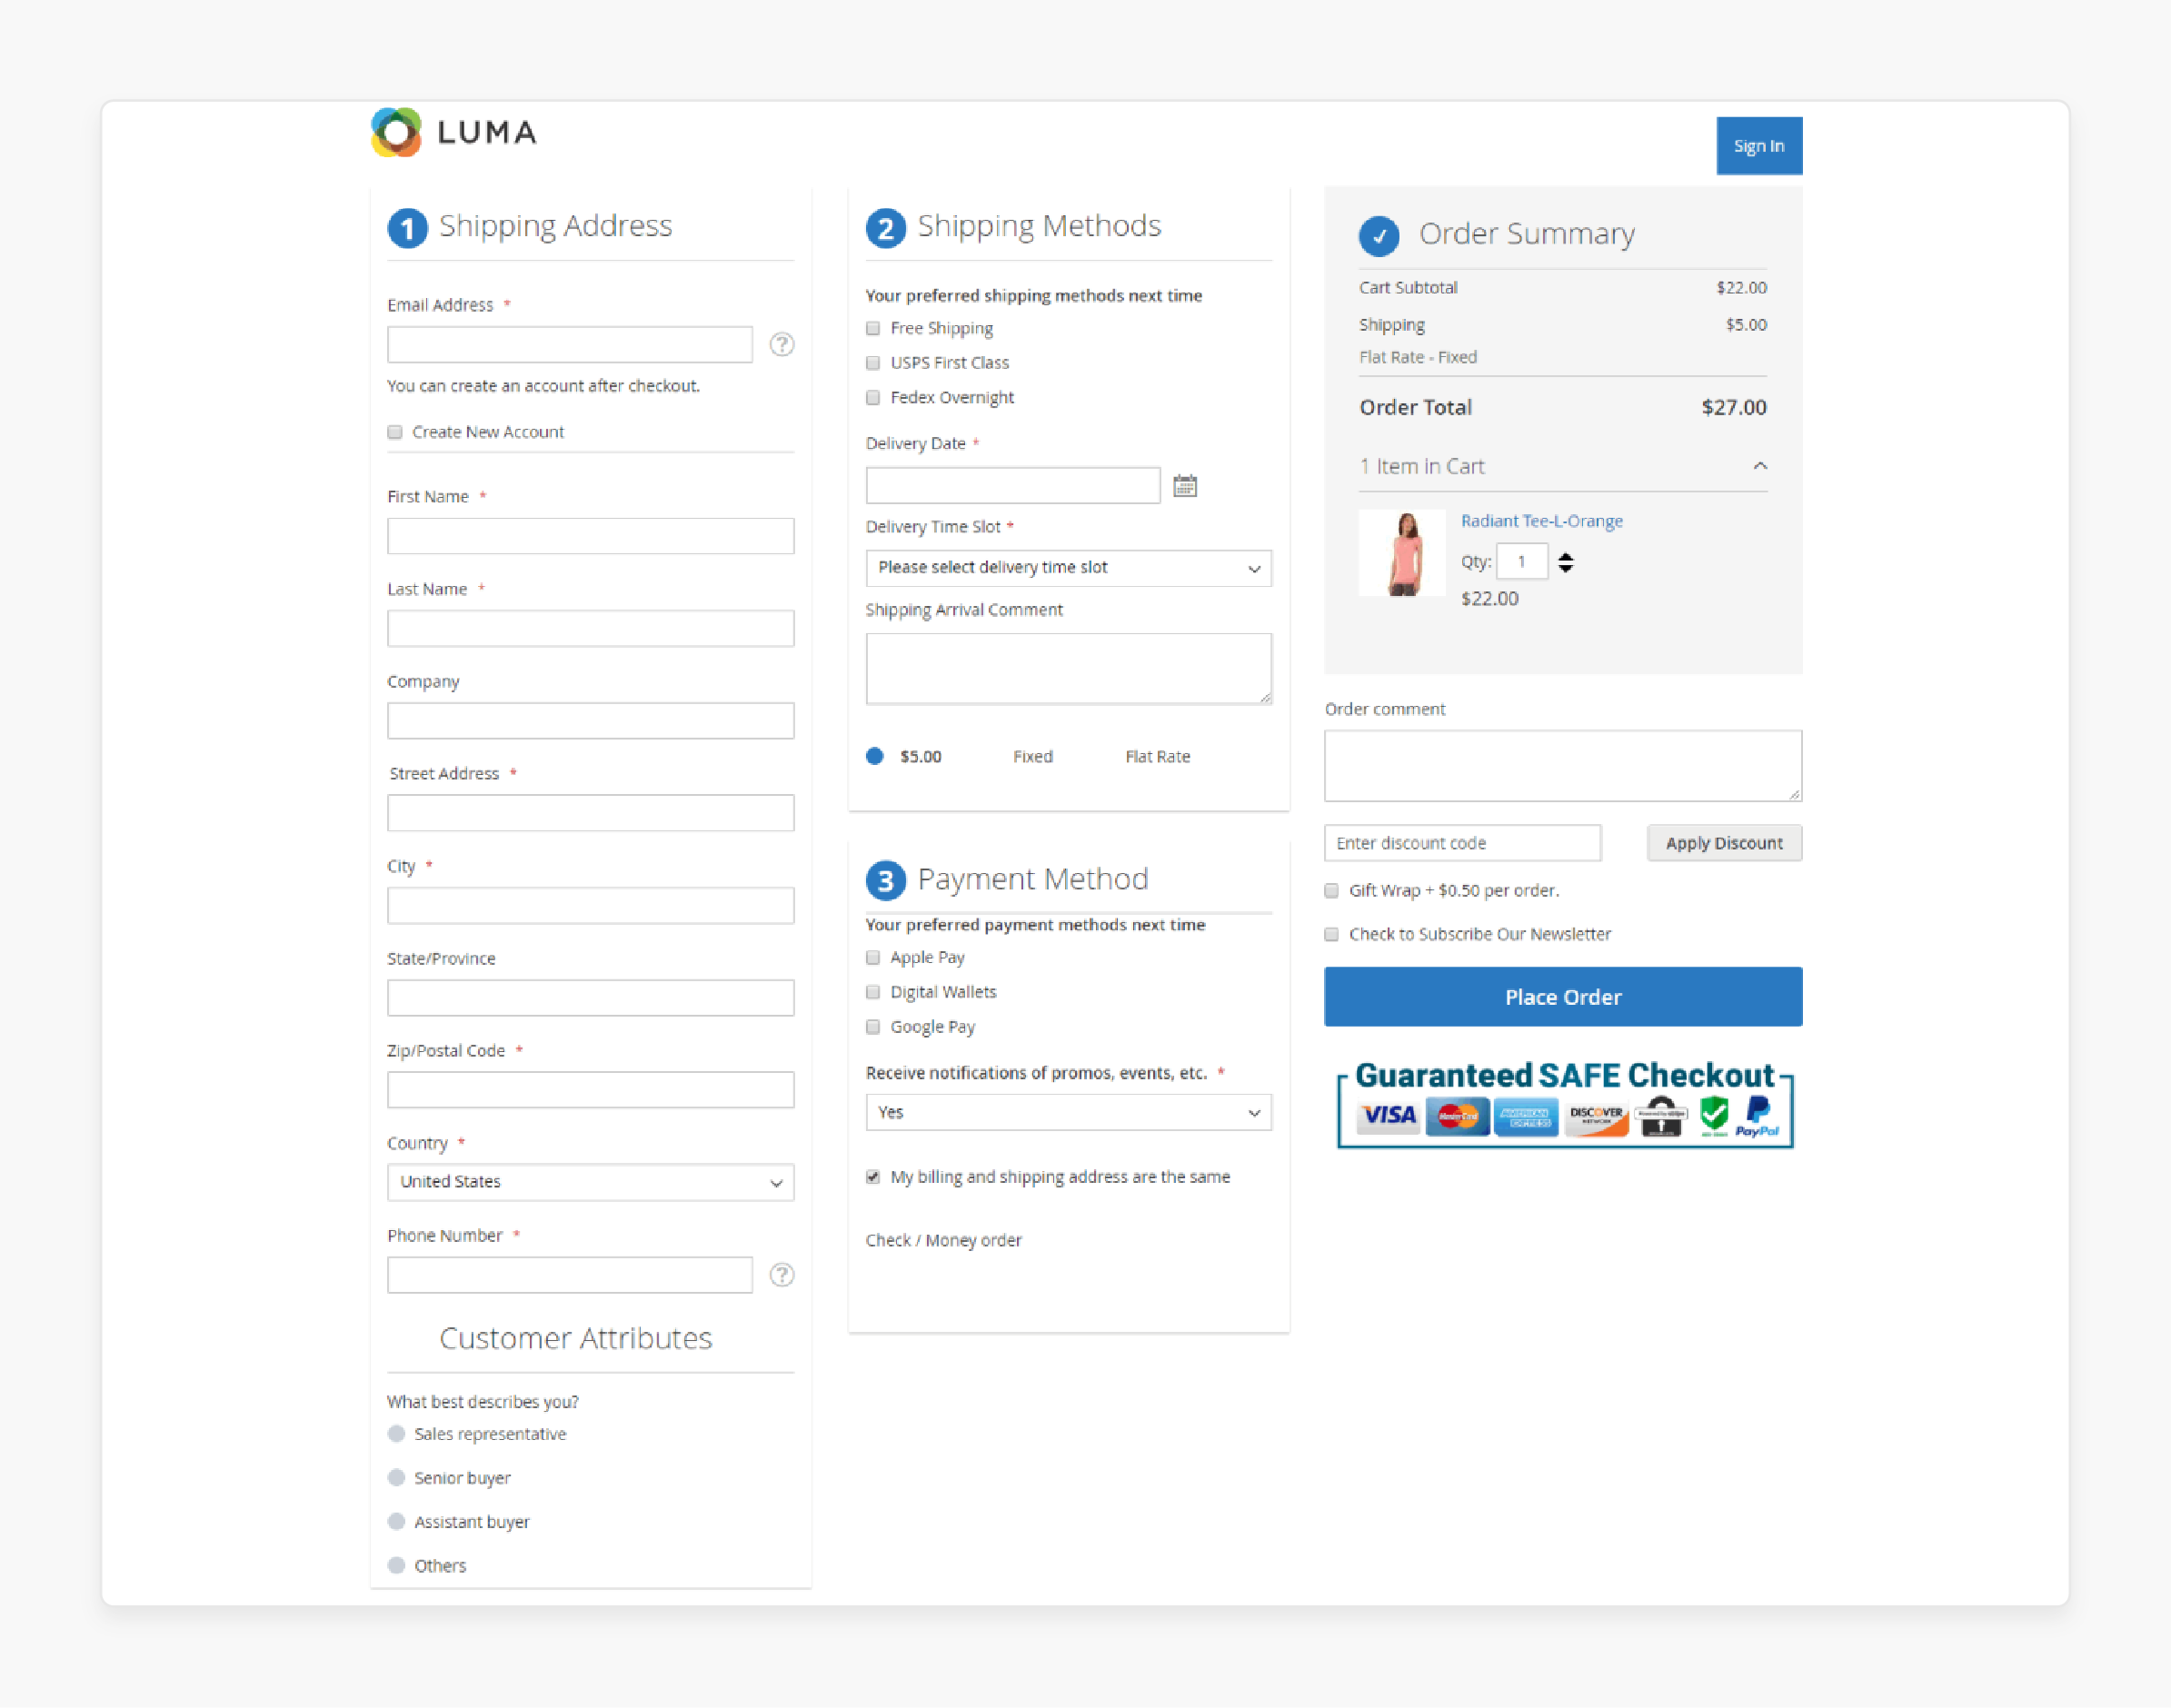The height and width of the screenshot is (1708, 2171).
Task: Focus the Delivery Date field
Action: pos(1013,486)
